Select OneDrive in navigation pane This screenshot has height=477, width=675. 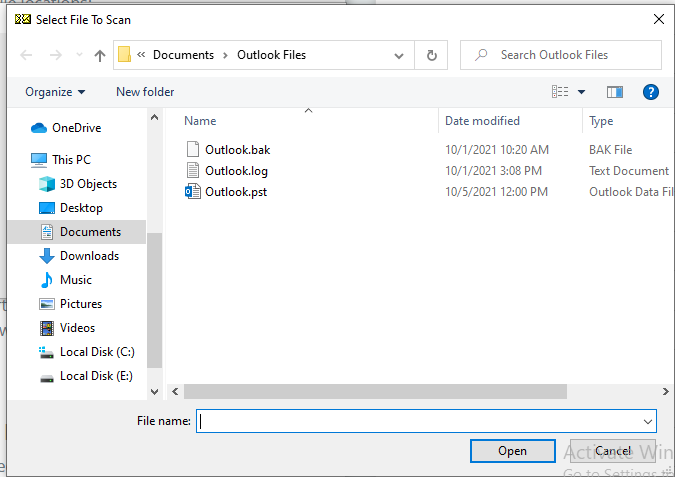click(77, 128)
